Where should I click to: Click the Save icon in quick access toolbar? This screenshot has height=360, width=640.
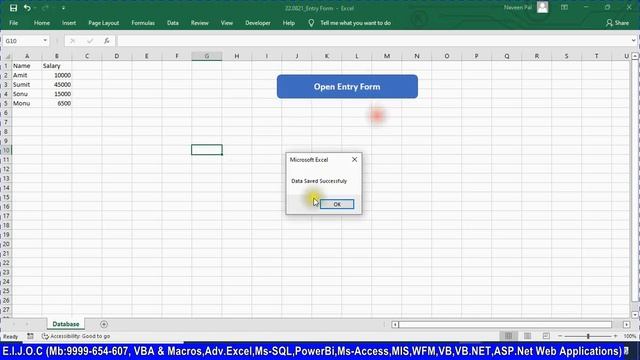[x=13, y=8]
